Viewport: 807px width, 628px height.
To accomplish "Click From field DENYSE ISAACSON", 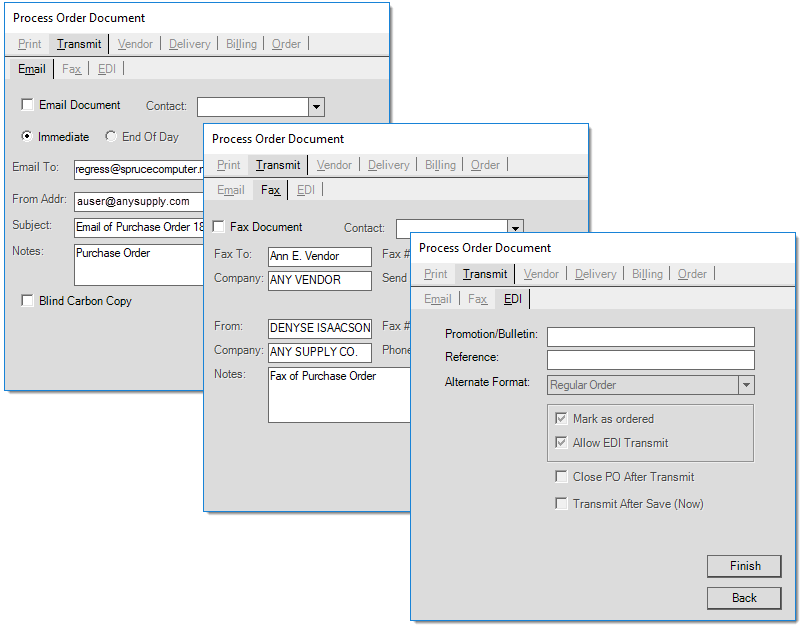I will point(320,328).
